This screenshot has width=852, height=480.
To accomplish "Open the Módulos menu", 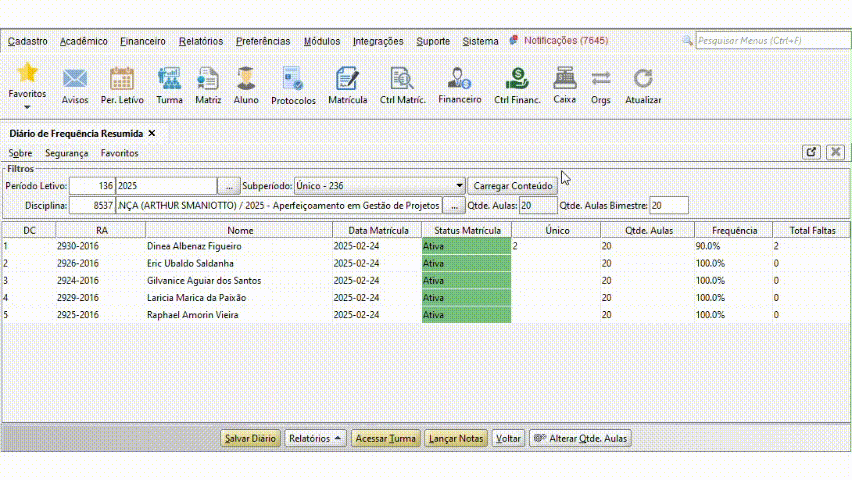I will pyautogui.click(x=322, y=41).
